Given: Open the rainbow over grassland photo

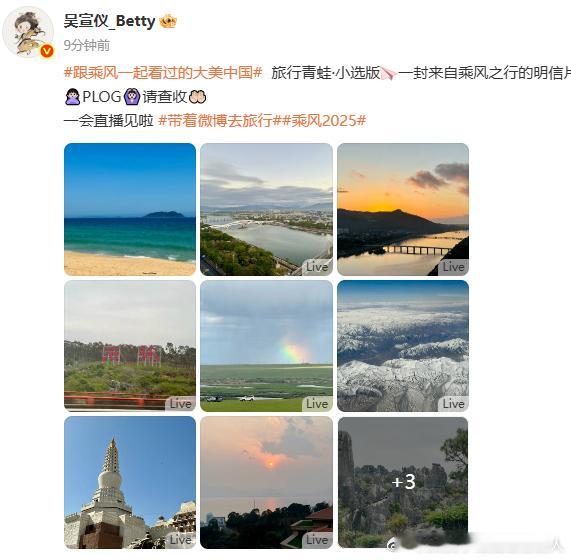Looking at the screenshot, I should click(x=267, y=346).
